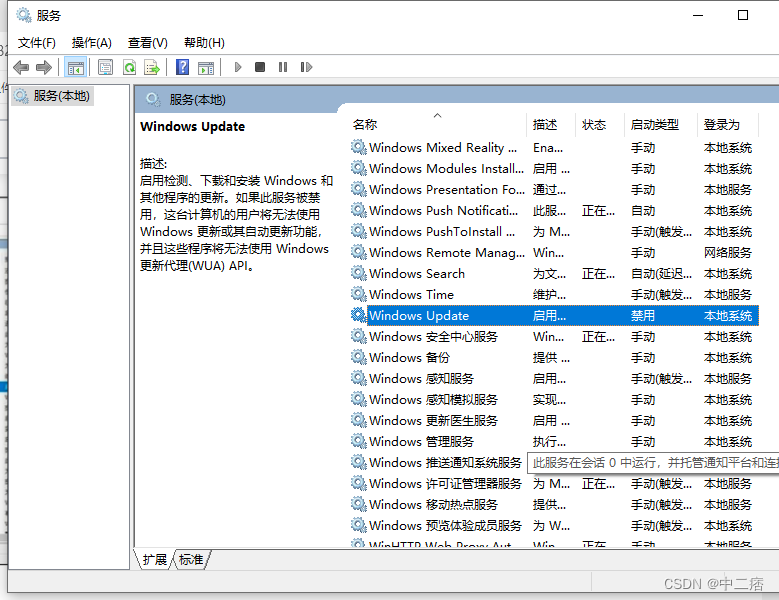Click the Services app icon in title bar
Viewport: 779px width, 600px height.
point(23,15)
